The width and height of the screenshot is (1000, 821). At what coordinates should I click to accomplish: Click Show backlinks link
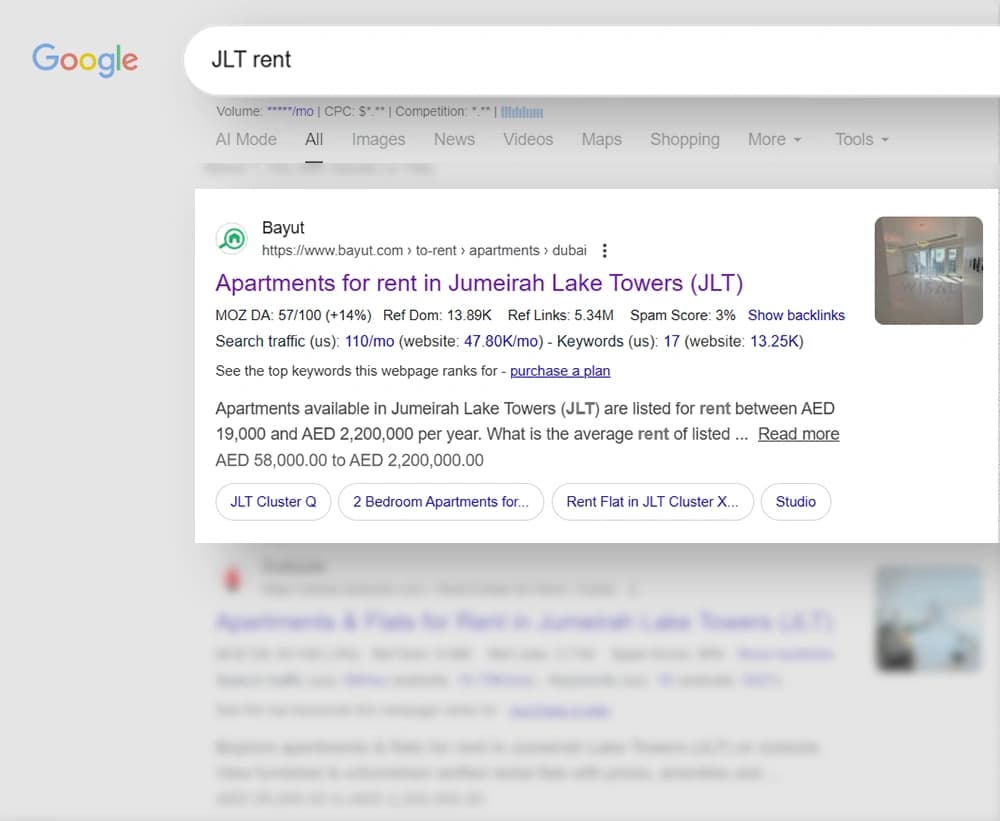click(x=796, y=315)
